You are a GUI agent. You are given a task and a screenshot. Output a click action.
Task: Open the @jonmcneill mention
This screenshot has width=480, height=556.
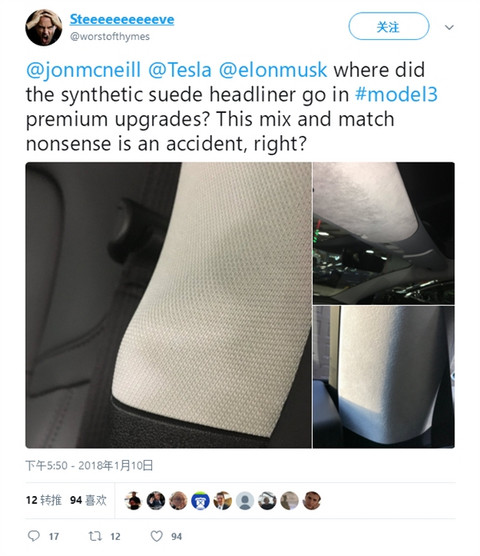84,70
